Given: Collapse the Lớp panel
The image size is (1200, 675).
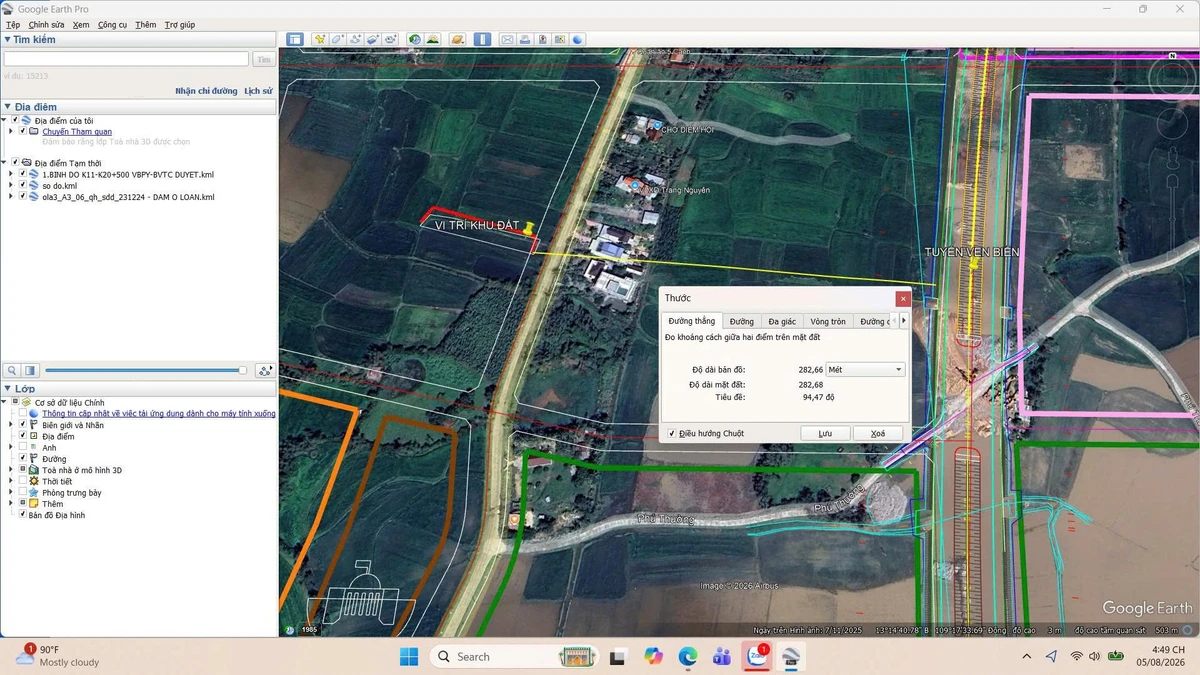Looking at the screenshot, I should tap(8, 388).
